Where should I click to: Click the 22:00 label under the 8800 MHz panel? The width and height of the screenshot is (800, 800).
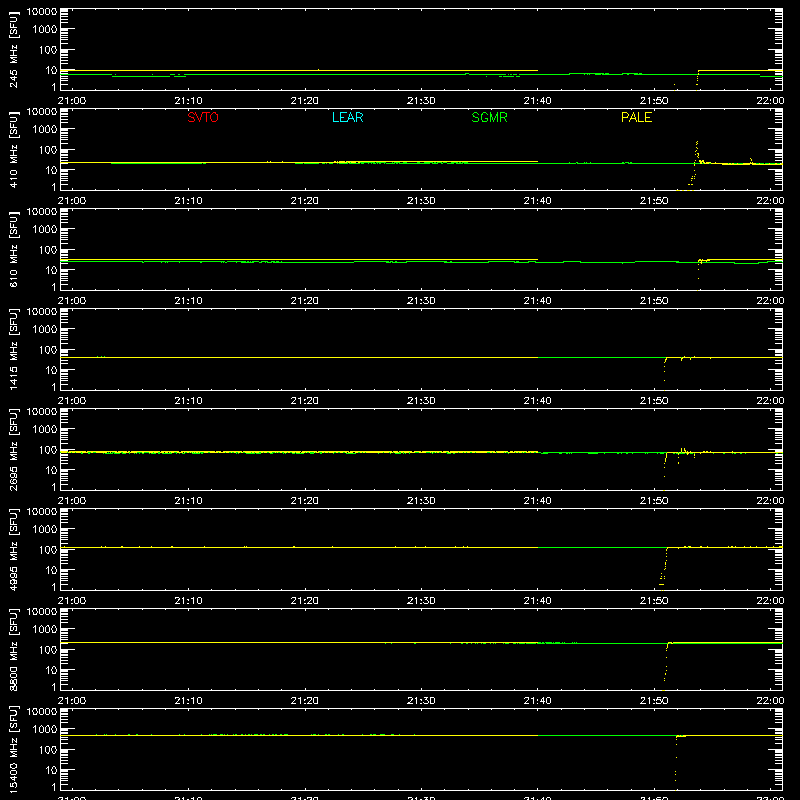pyautogui.click(x=770, y=701)
